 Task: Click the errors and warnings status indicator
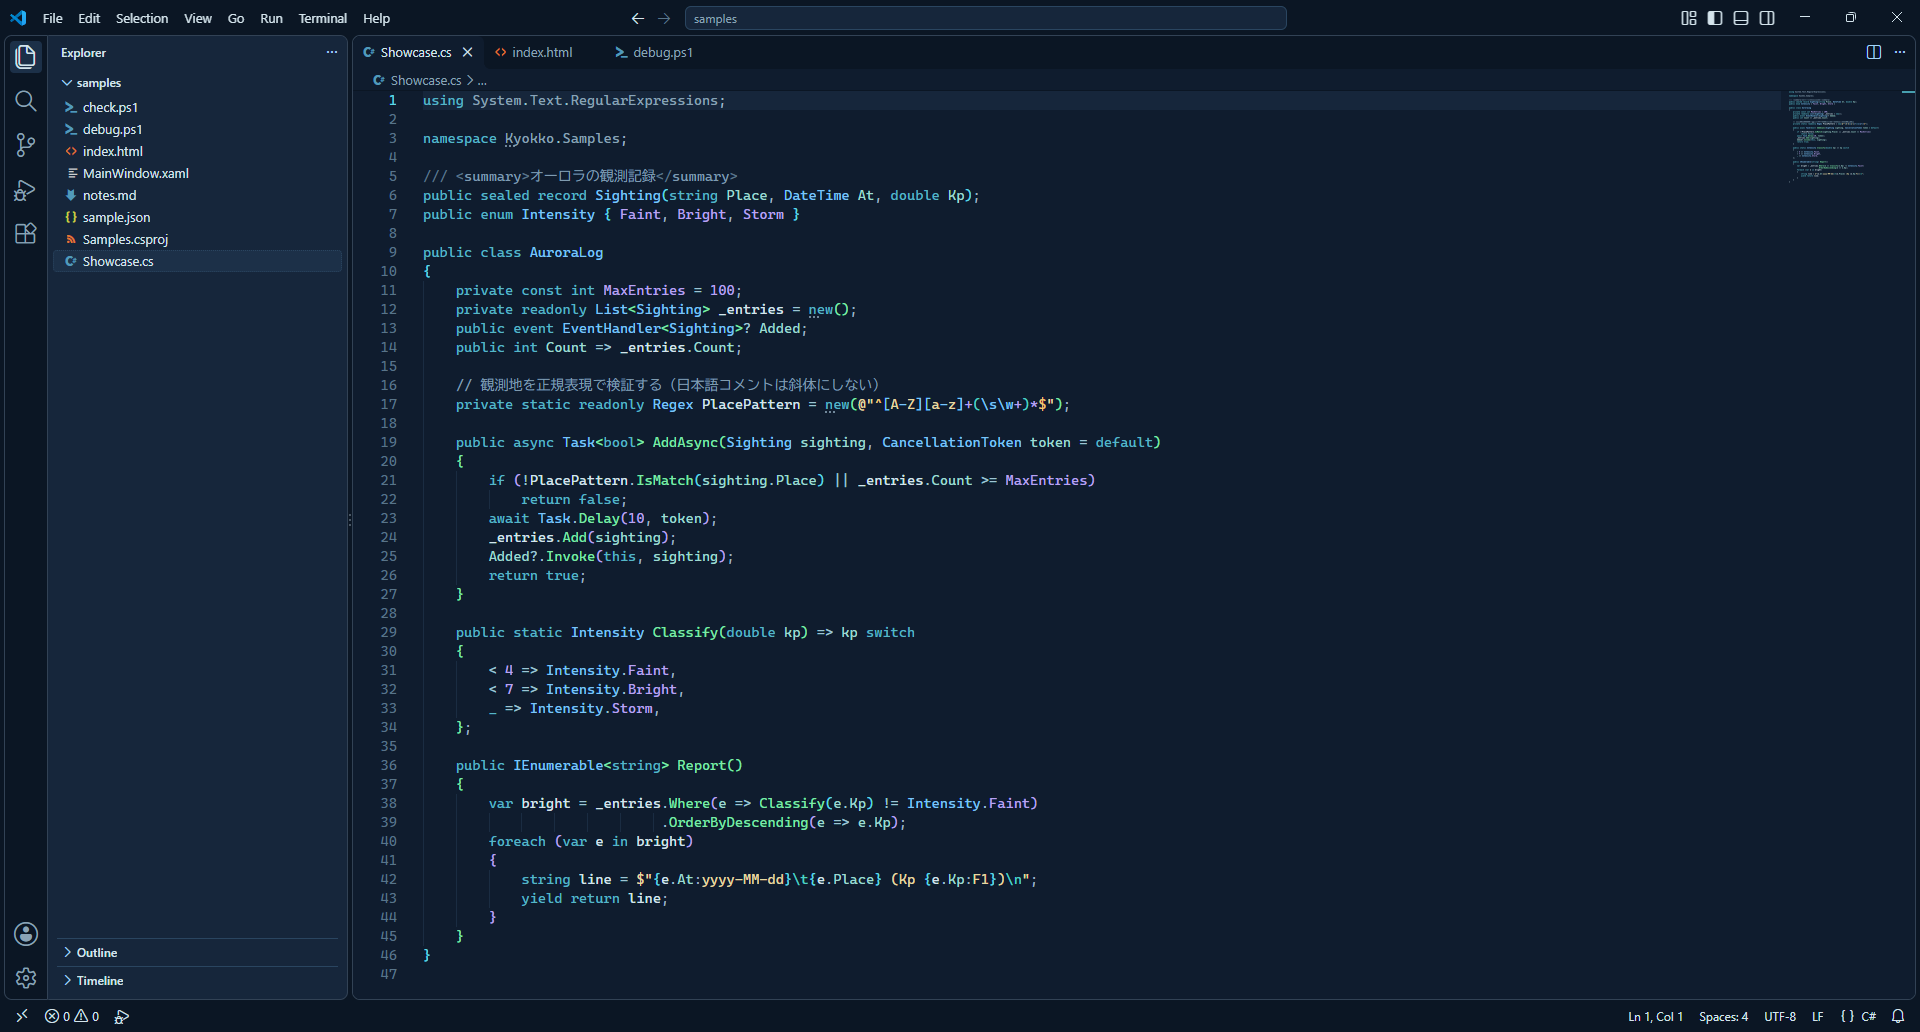72,1016
